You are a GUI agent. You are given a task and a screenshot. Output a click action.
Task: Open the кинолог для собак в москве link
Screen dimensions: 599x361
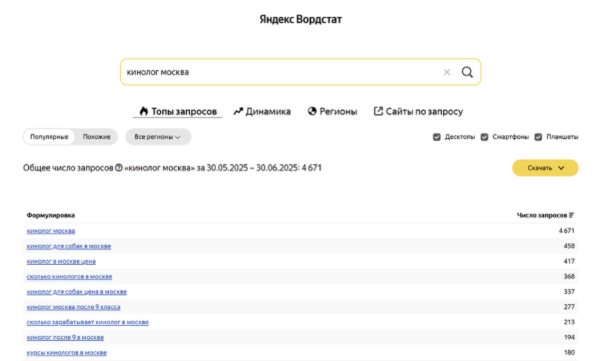coord(69,246)
